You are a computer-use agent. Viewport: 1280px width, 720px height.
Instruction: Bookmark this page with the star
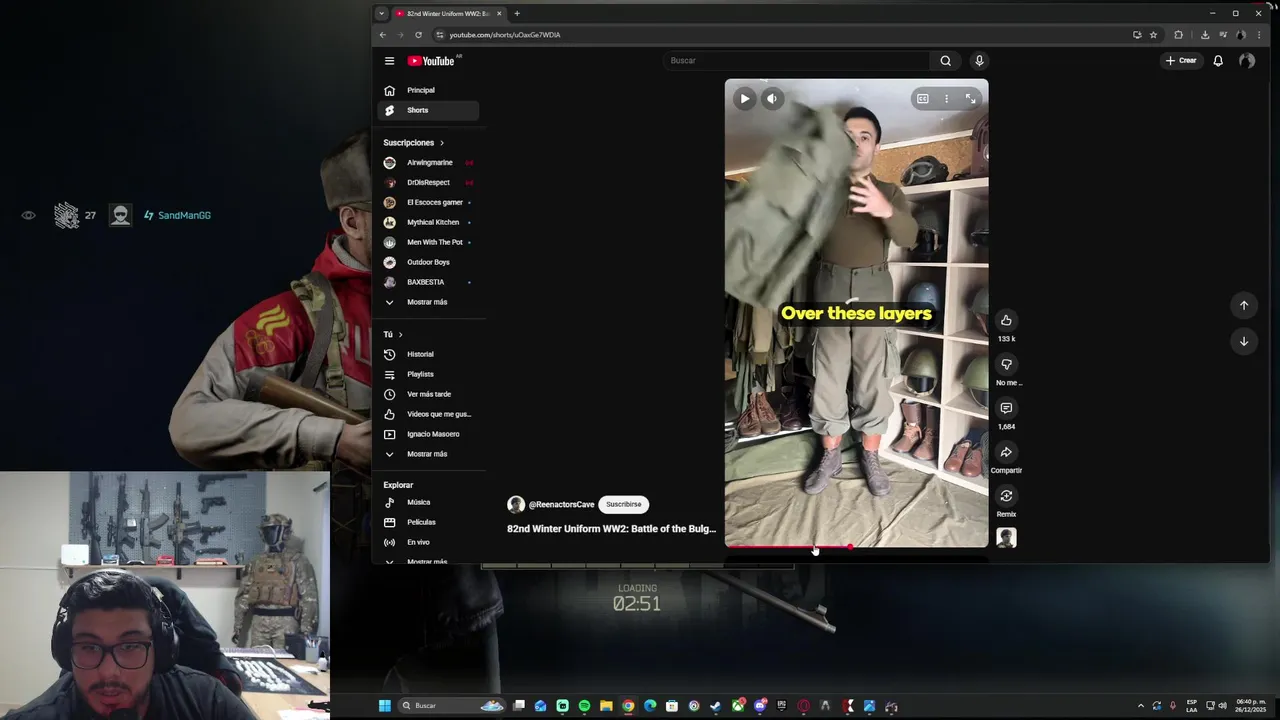(1153, 35)
